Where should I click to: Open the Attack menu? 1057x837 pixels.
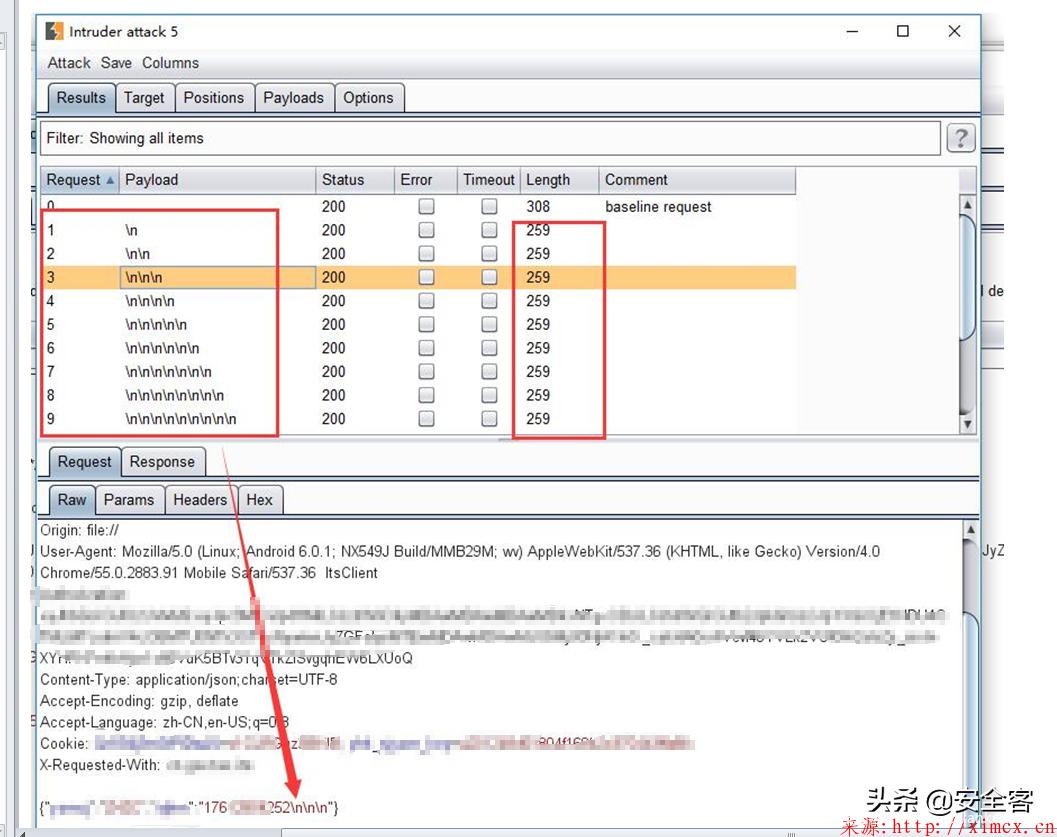tap(69, 63)
